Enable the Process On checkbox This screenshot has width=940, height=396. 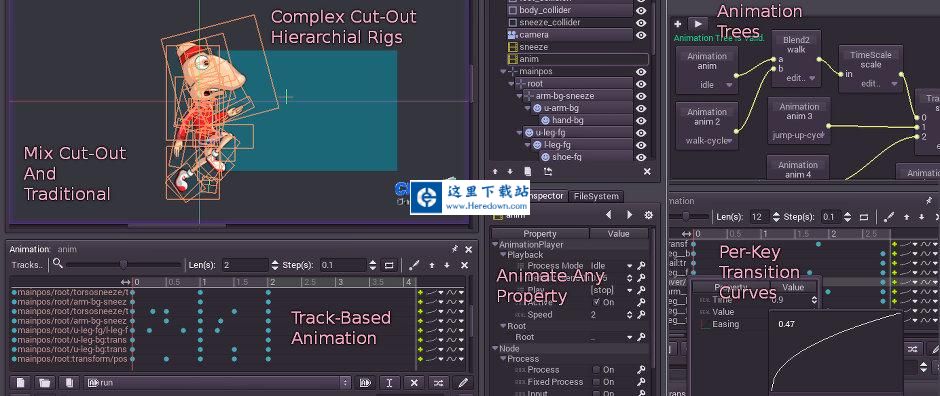pyautogui.click(x=596, y=370)
